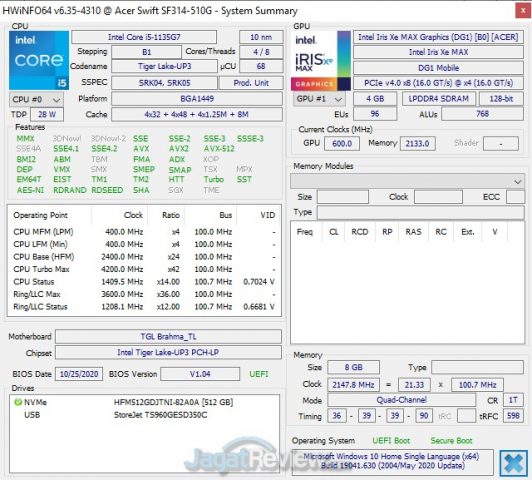The height and width of the screenshot is (480, 532).
Task: Click the cache value 4x32 + 4x48 field
Action: click(197, 114)
